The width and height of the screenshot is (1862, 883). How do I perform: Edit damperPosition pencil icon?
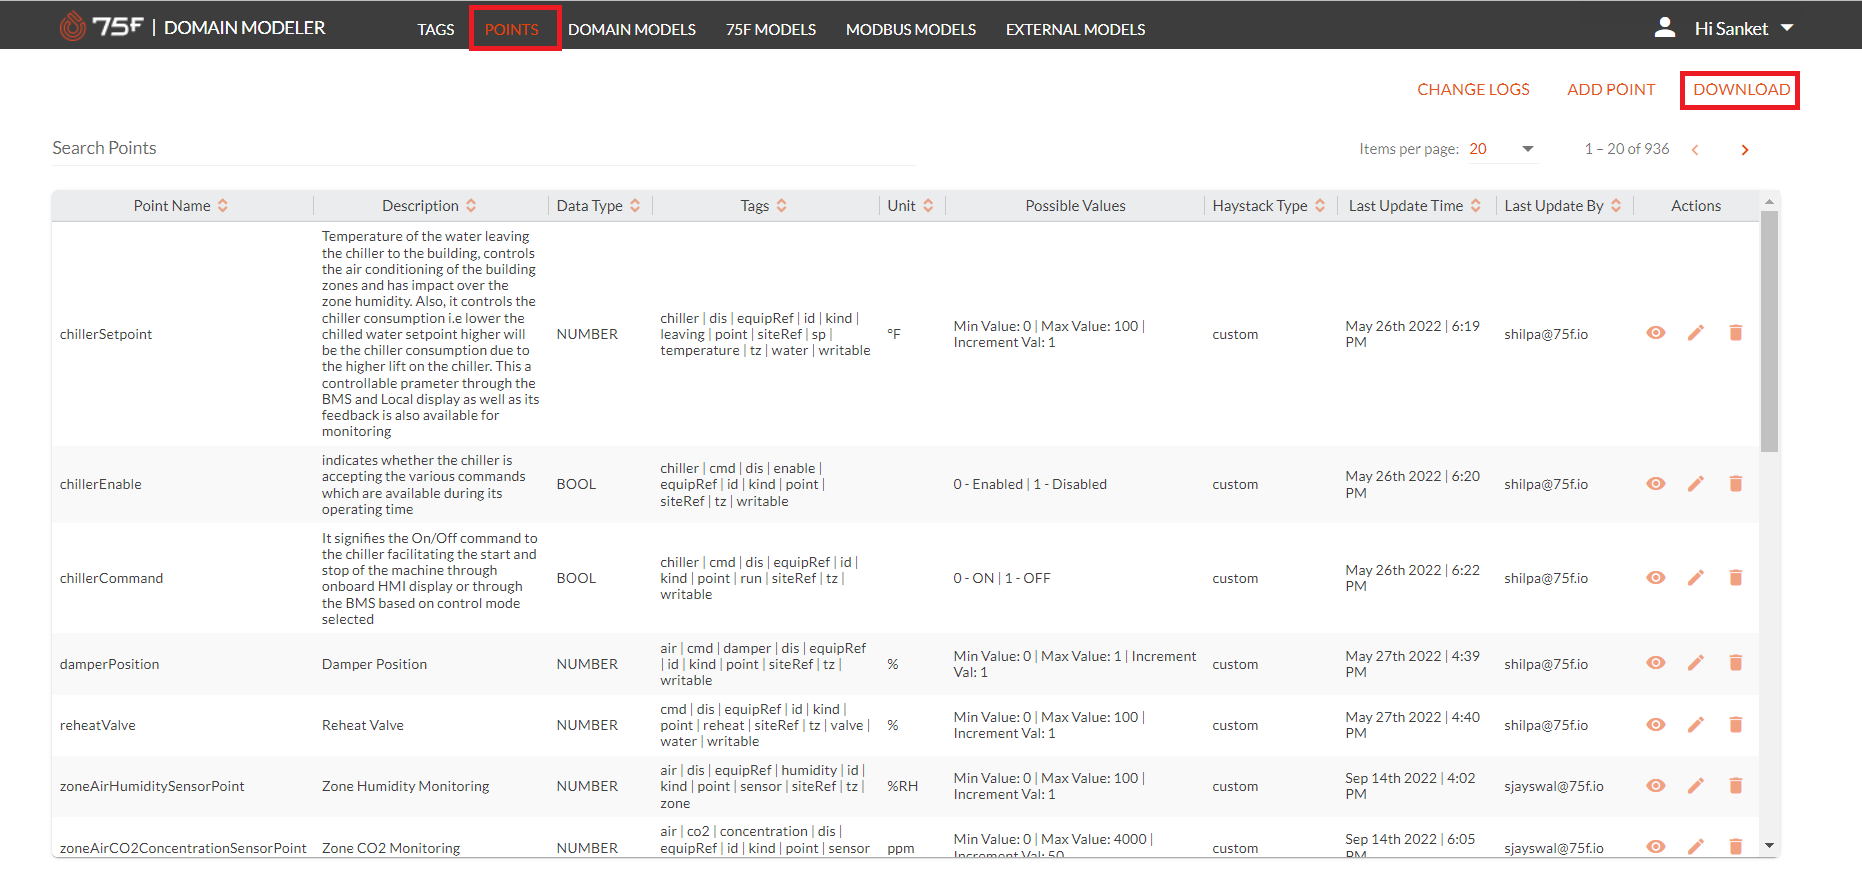pyautogui.click(x=1696, y=663)
